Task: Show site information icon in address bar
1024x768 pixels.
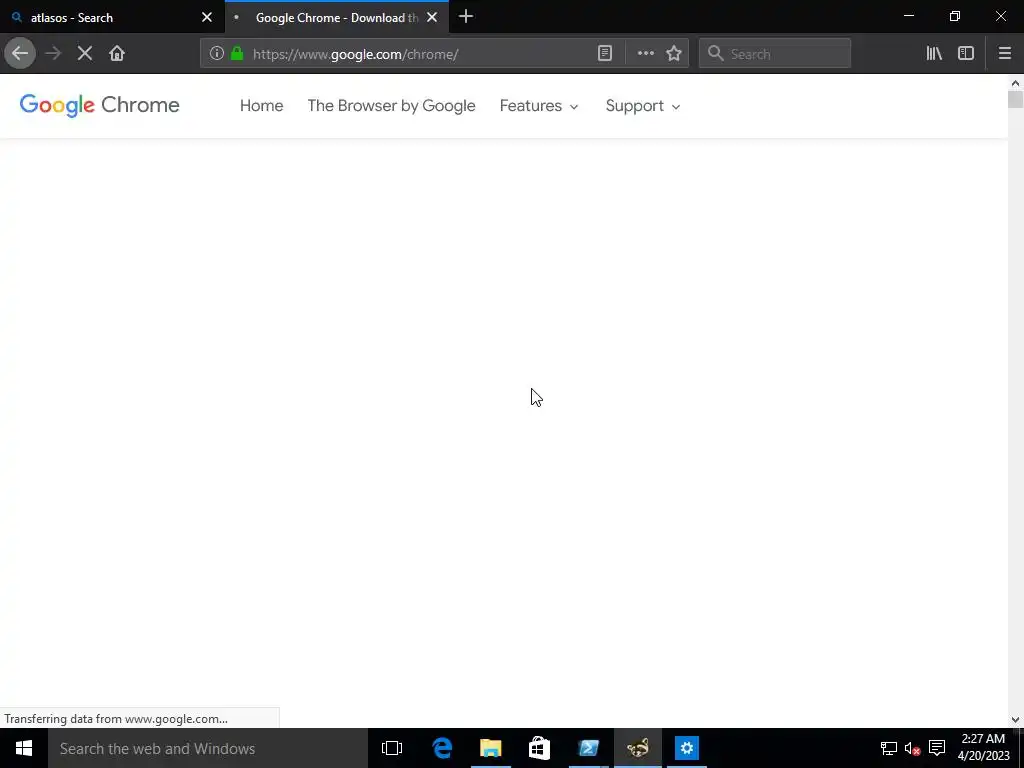Action: (217, 54)
